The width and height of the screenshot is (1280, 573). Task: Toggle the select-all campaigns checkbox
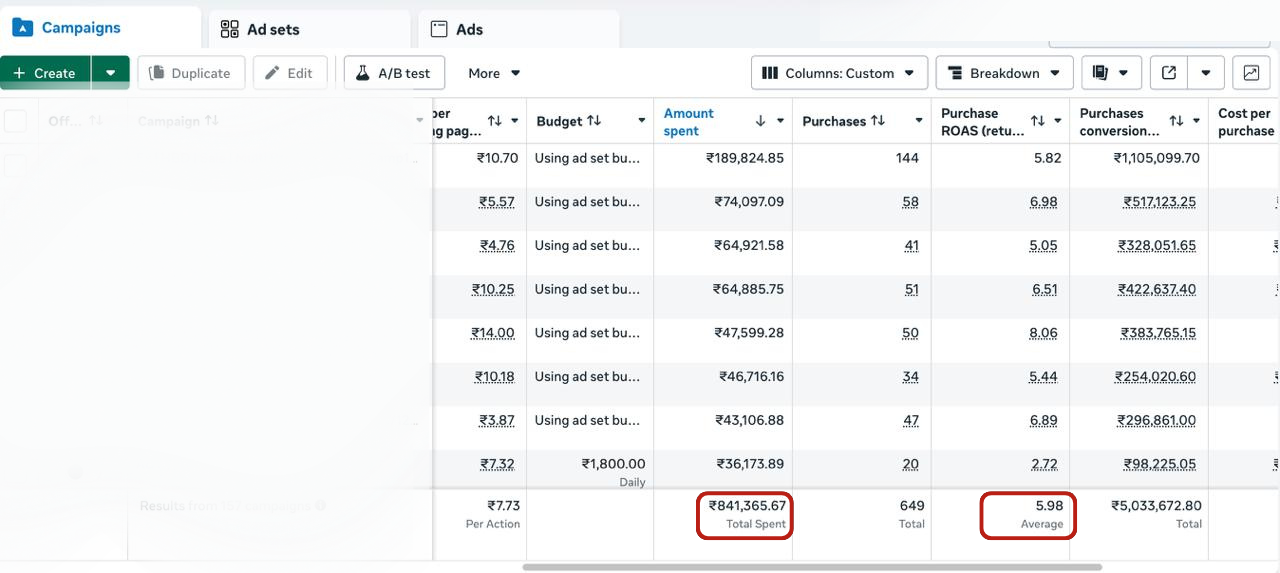coord(16,121)
